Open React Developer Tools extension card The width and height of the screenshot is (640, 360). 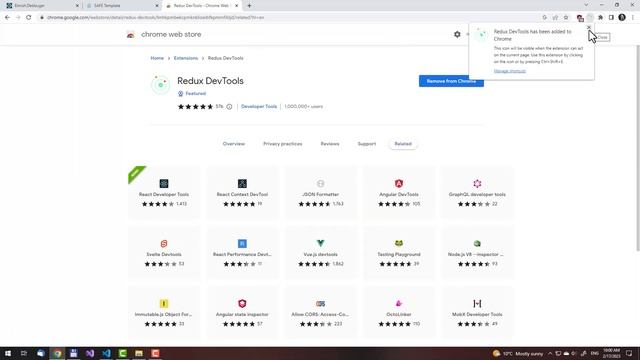[164, 193]
